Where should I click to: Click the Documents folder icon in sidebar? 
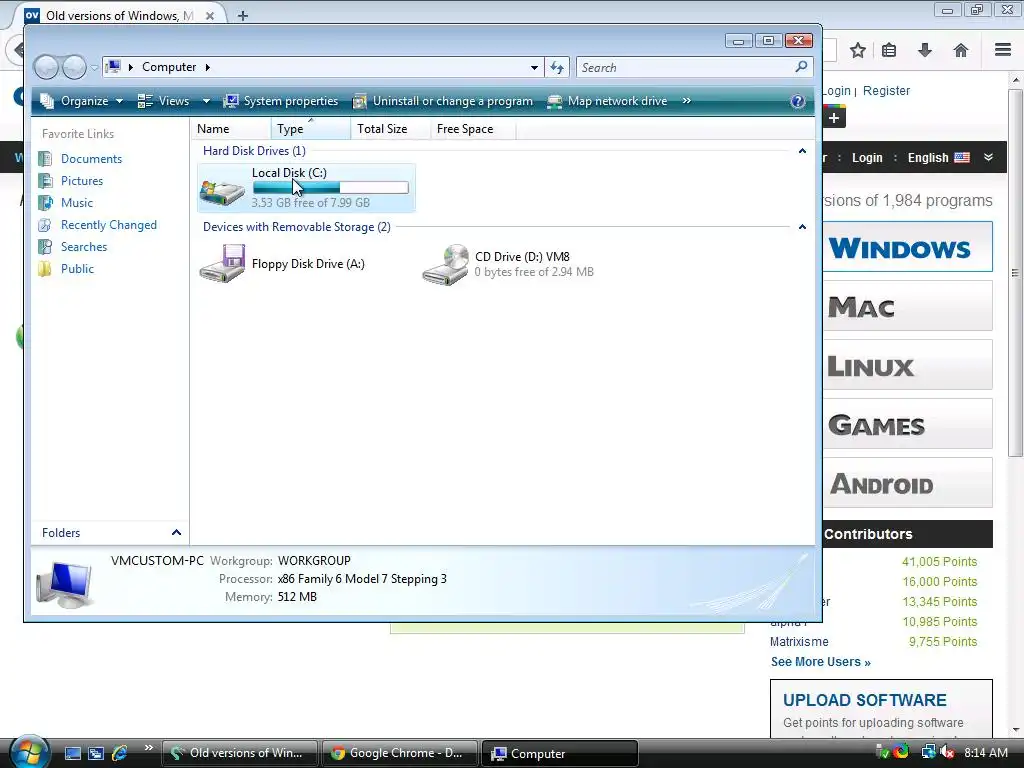click(x=45, y=159)
